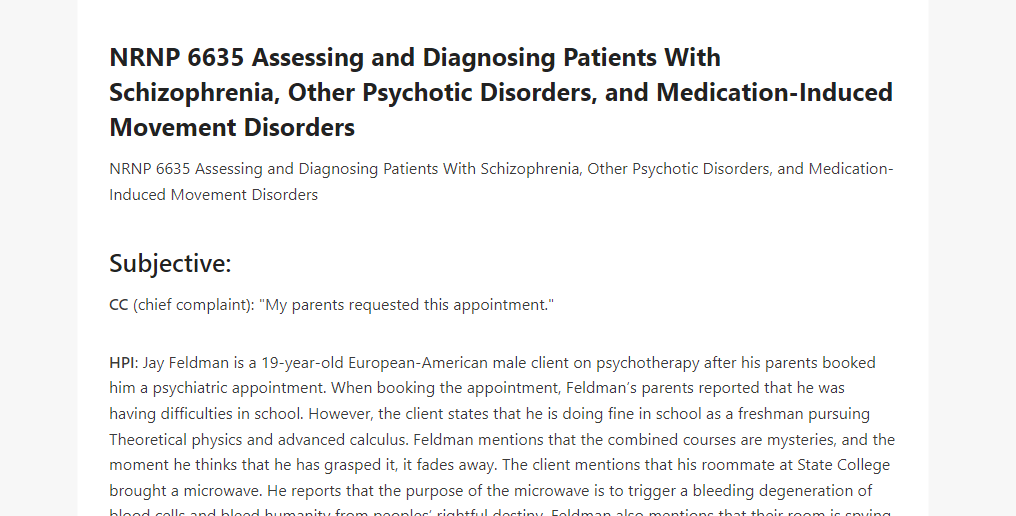1016x516 pixels.
Task: Click the bold NRNP 6635 main title heading
Action: click(x=501, y=92)
